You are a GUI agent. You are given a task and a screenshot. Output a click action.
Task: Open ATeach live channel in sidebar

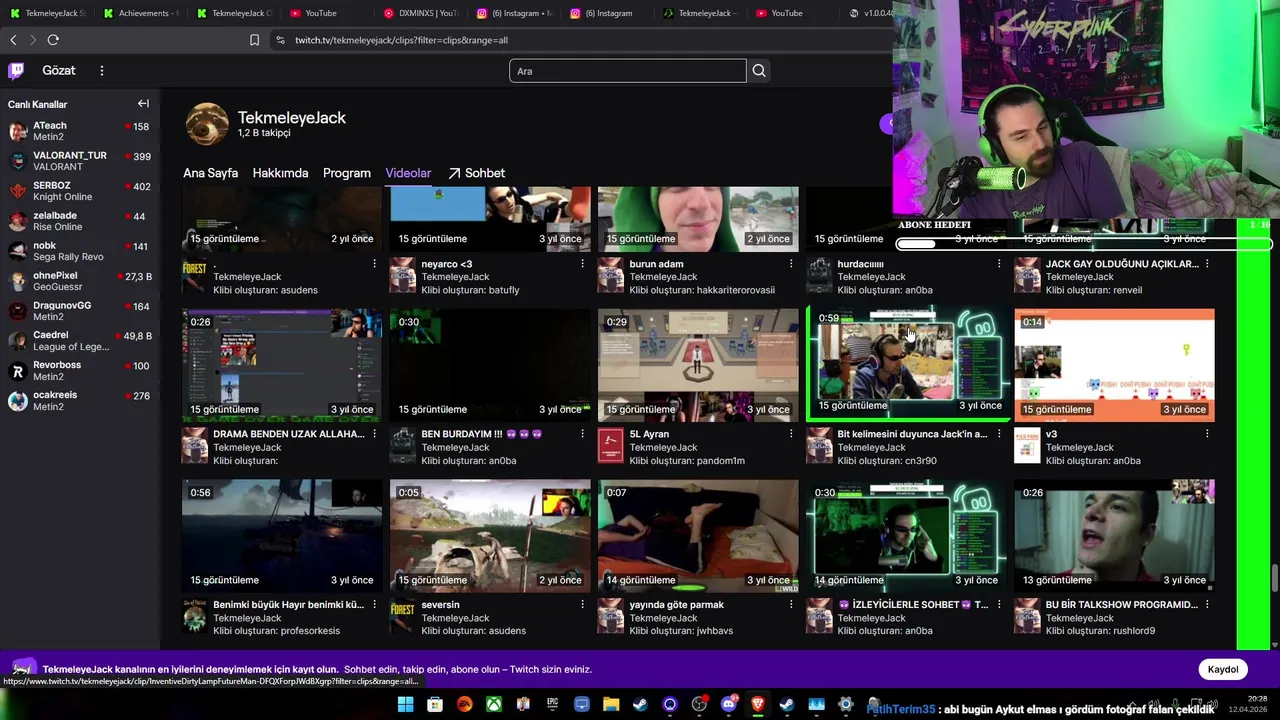coord(80,131)
